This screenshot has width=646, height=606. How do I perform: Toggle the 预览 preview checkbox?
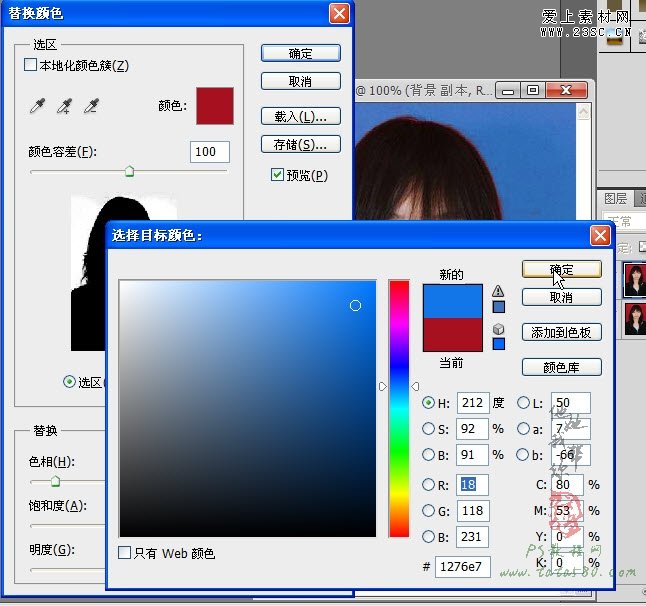point(277,175)
